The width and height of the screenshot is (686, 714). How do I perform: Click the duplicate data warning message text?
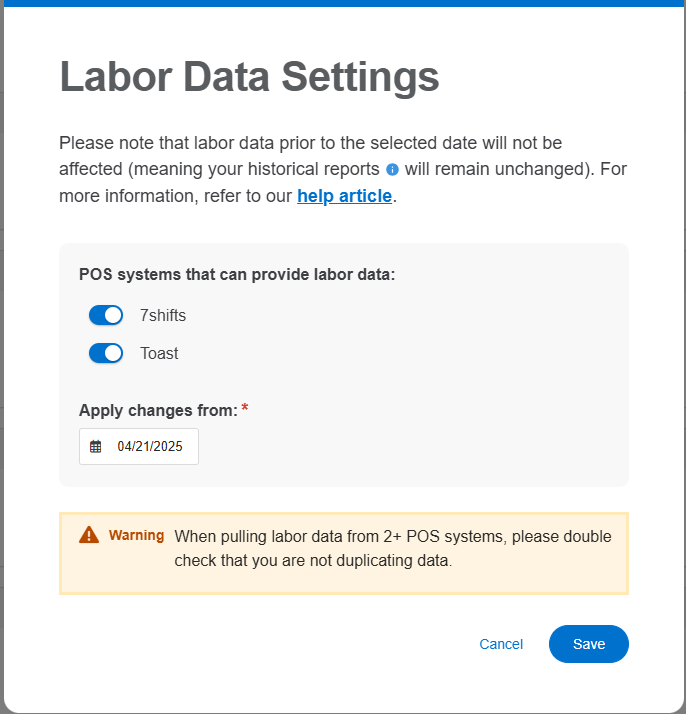(392, 548)
